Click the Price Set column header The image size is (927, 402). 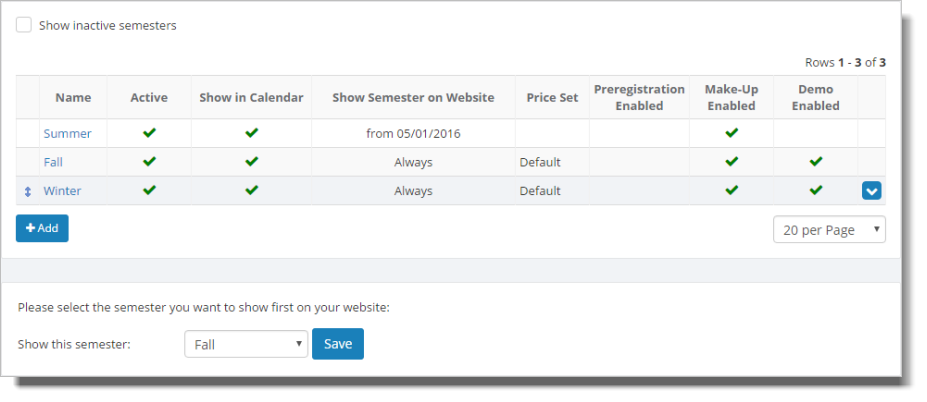tap(552, 98)
